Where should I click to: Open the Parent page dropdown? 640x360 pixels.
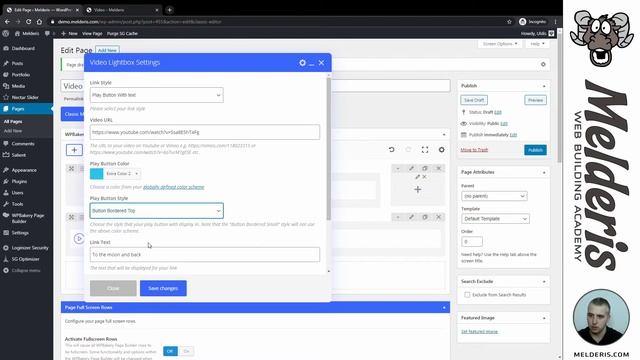click(494, 196)
